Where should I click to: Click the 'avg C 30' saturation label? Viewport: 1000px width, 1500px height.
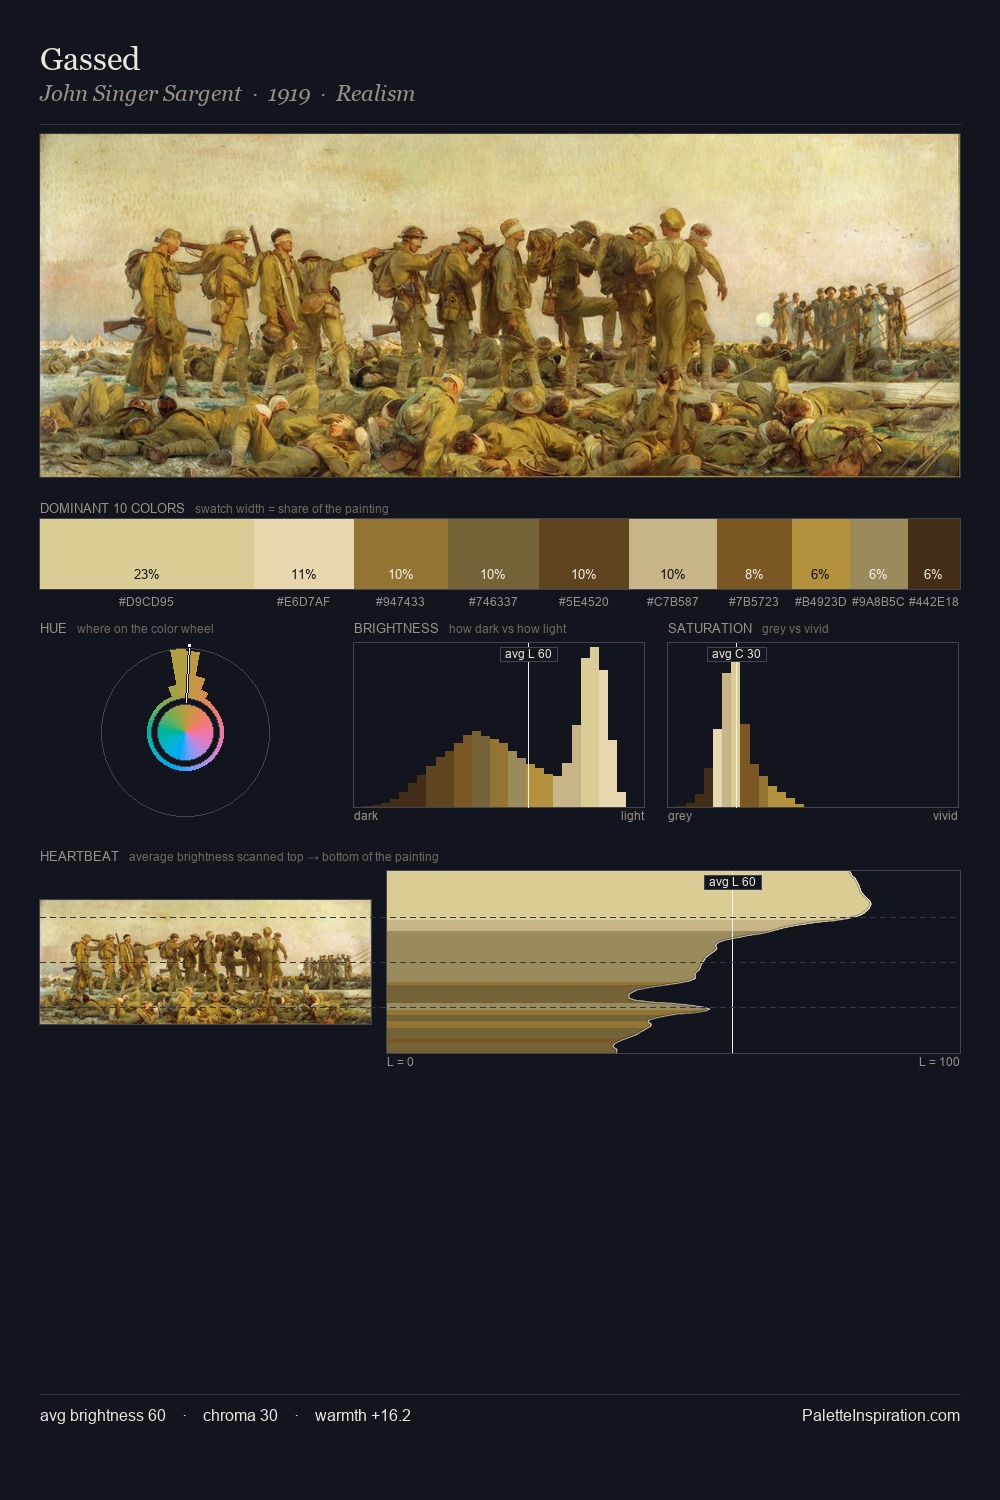coord(736,654)
